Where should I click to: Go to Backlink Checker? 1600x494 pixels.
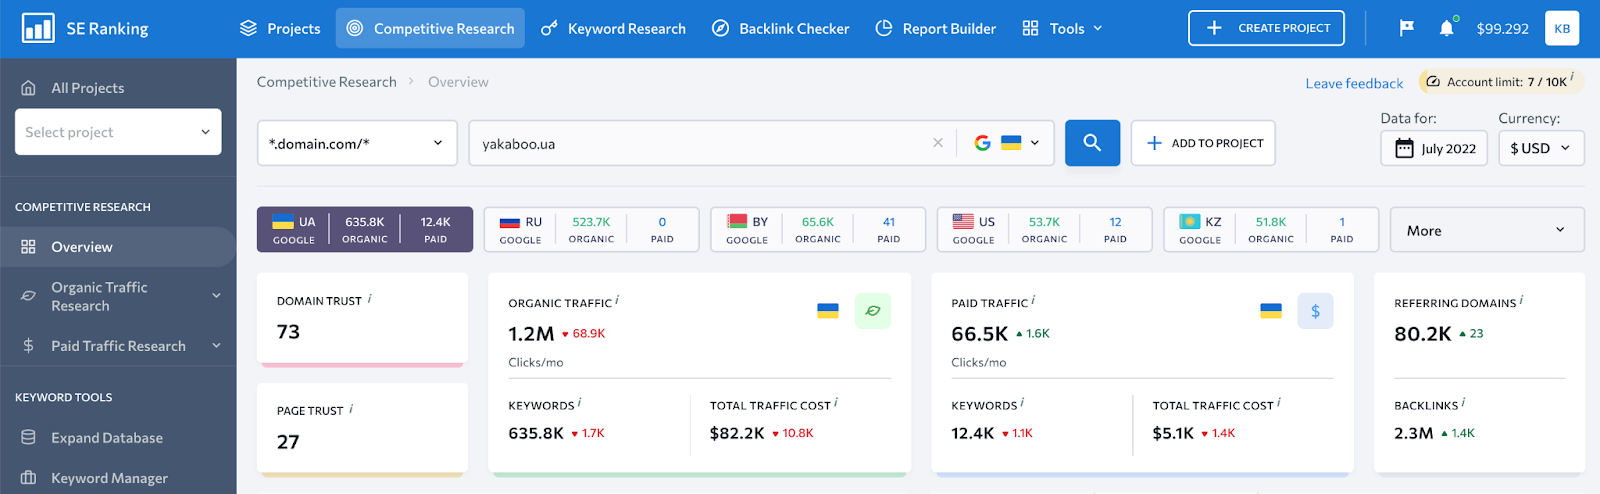[780, 28]
